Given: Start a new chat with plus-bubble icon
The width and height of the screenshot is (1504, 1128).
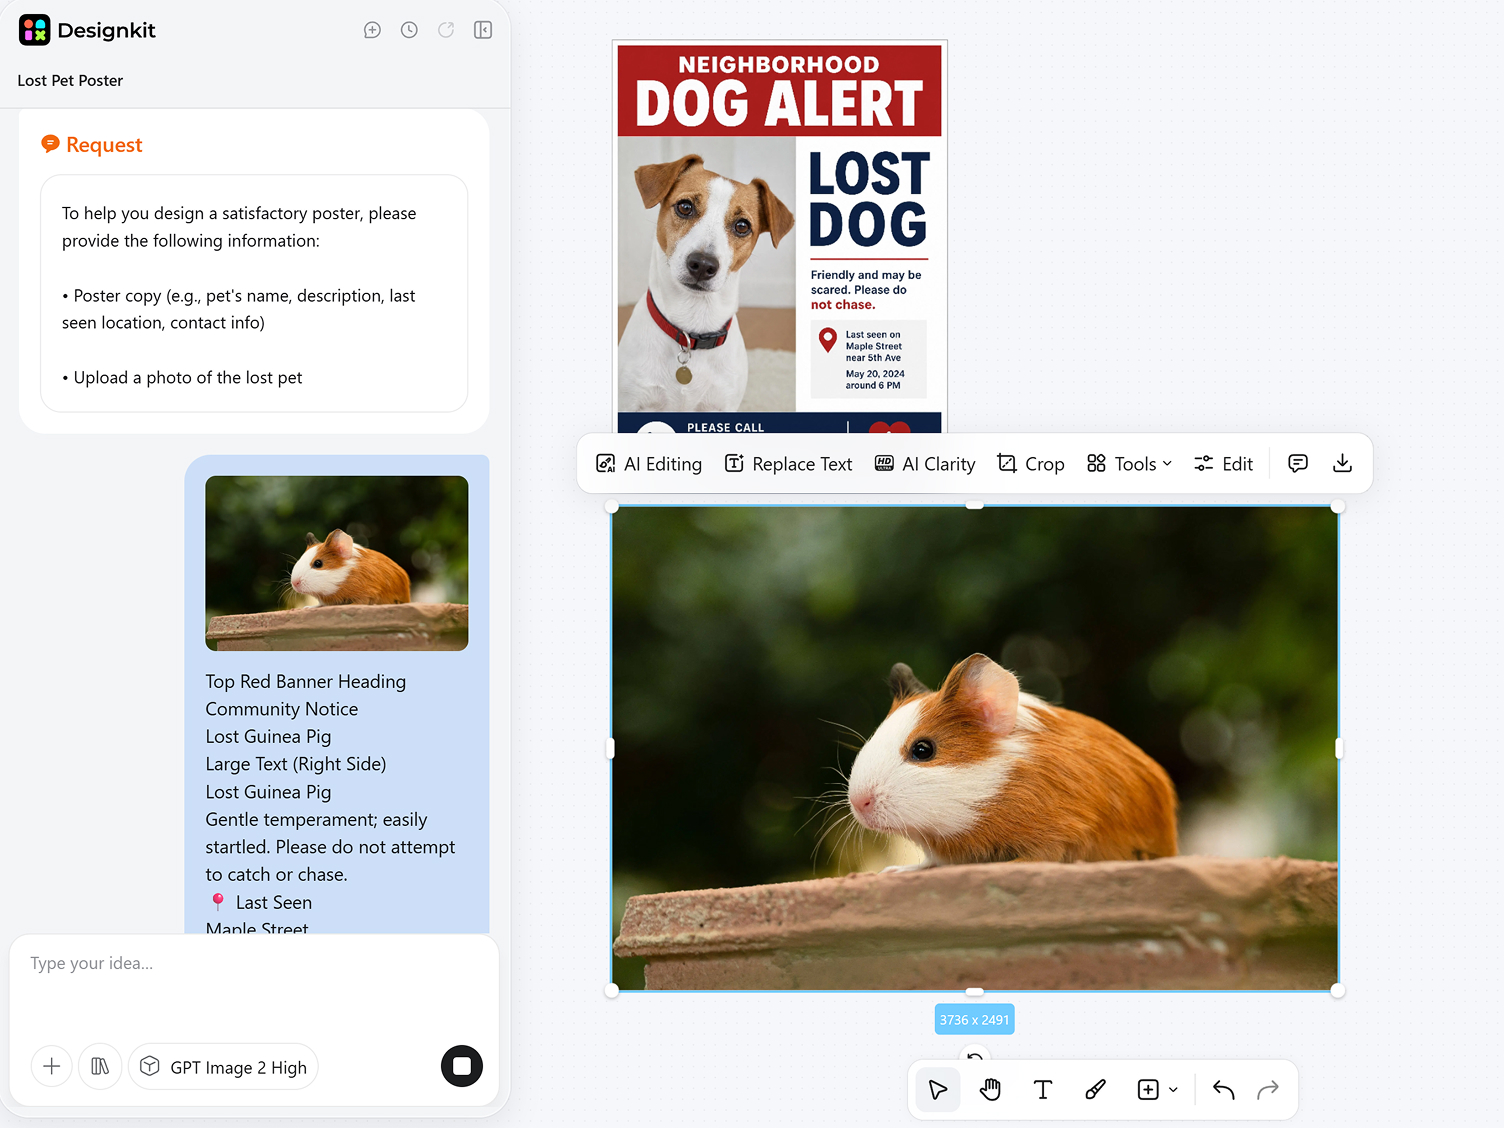Looking at the screenshot, I should coord(372,30).
